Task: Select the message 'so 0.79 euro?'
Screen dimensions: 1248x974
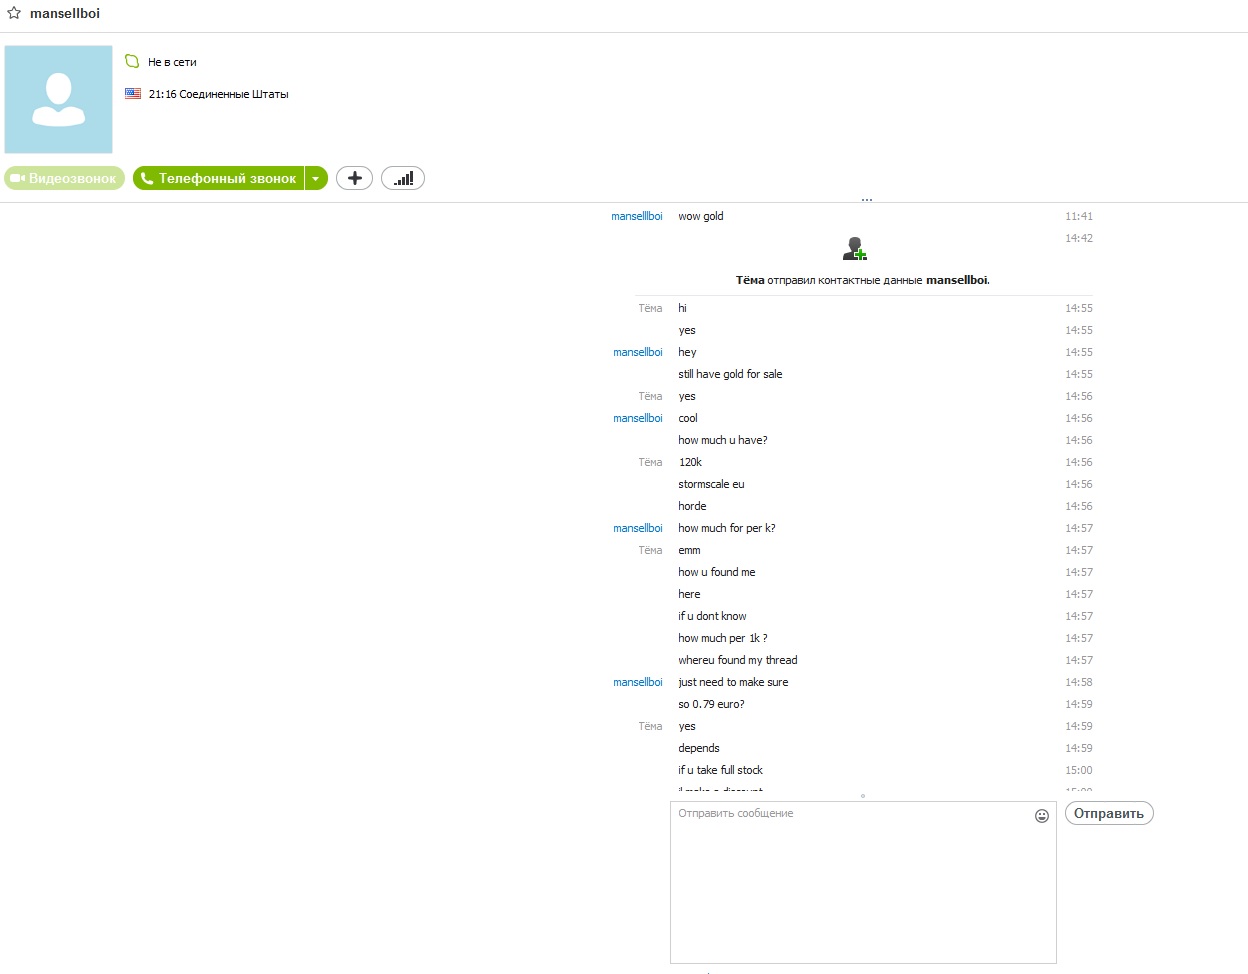Action: [x=711, y=704]
